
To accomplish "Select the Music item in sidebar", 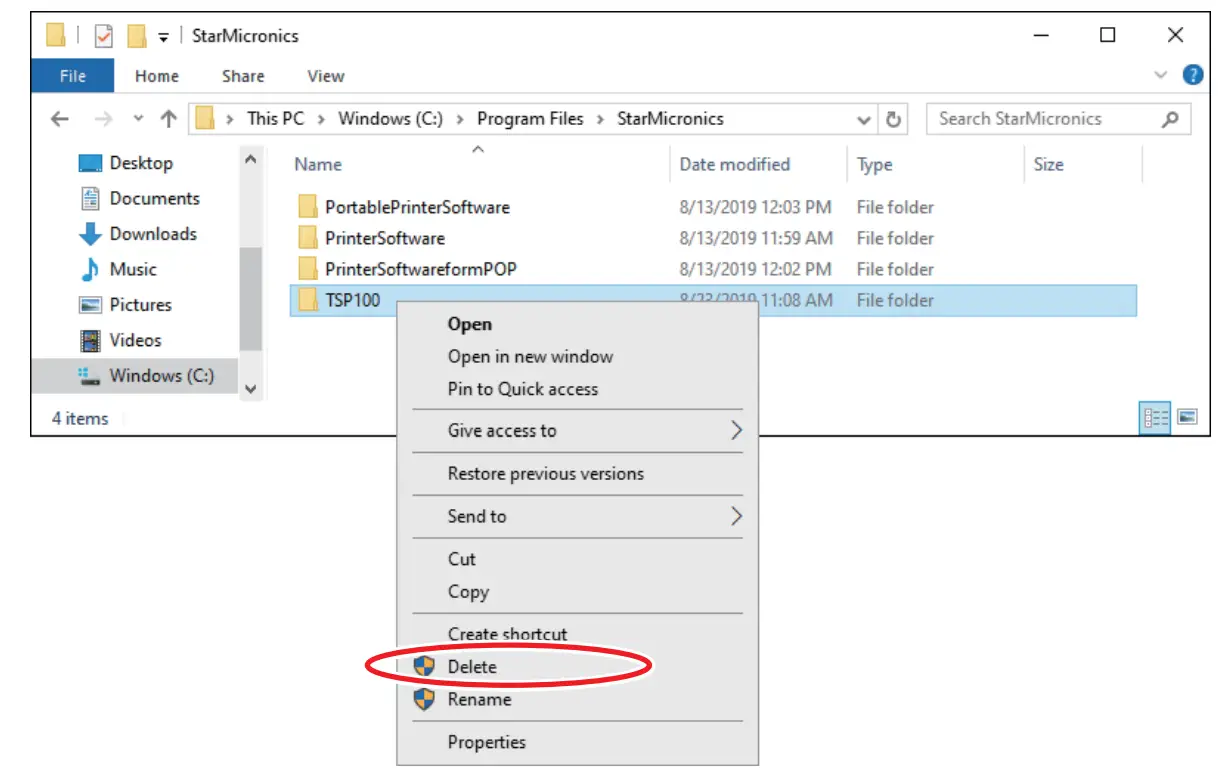I will pyautogui.click(x=140, y=269).
